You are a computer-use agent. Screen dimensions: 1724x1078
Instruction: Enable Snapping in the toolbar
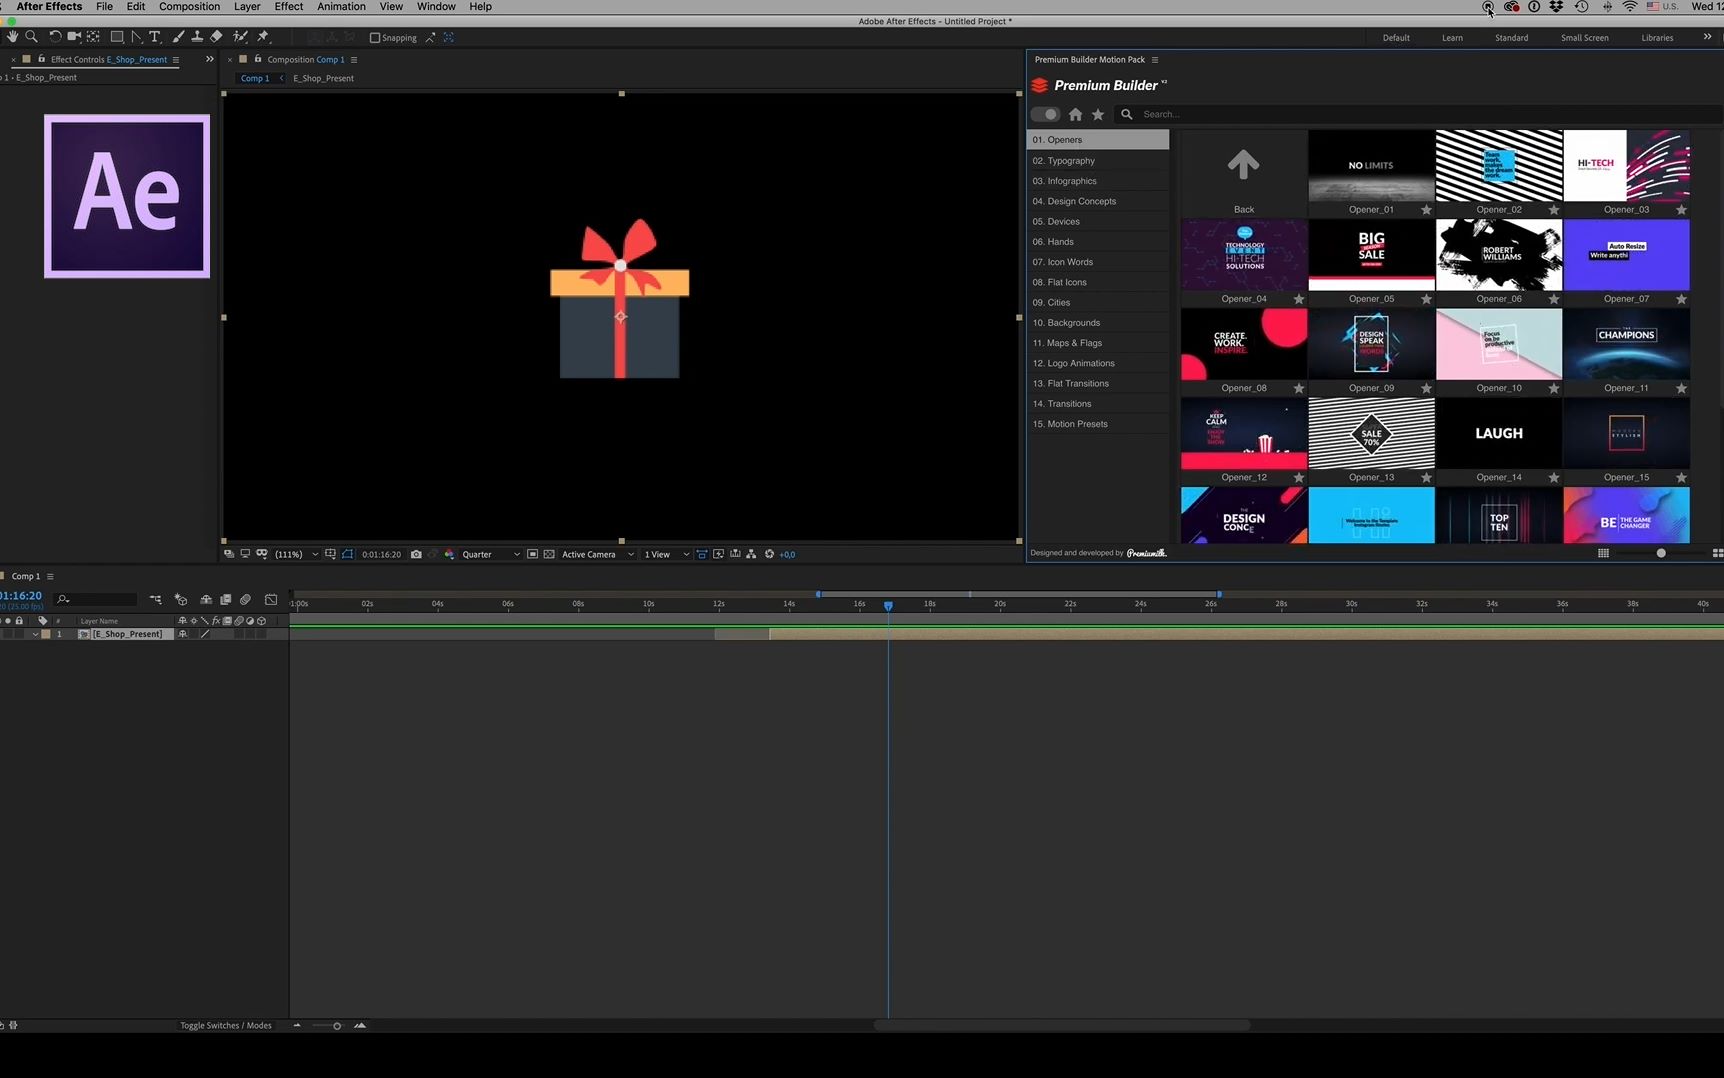373,38
